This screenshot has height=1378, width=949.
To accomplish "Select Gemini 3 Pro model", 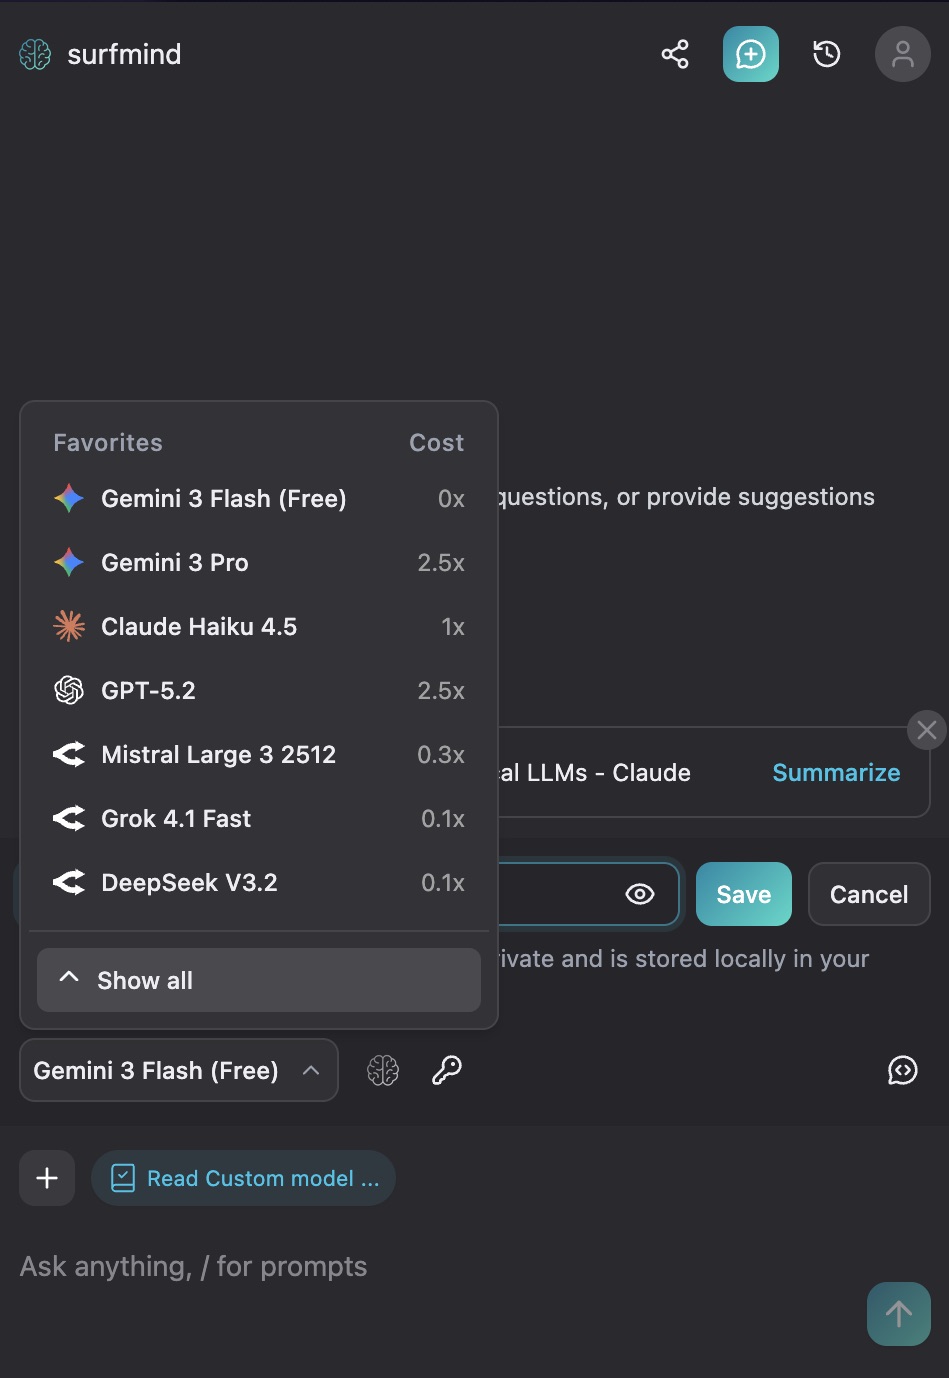I will tap(175, 562).
